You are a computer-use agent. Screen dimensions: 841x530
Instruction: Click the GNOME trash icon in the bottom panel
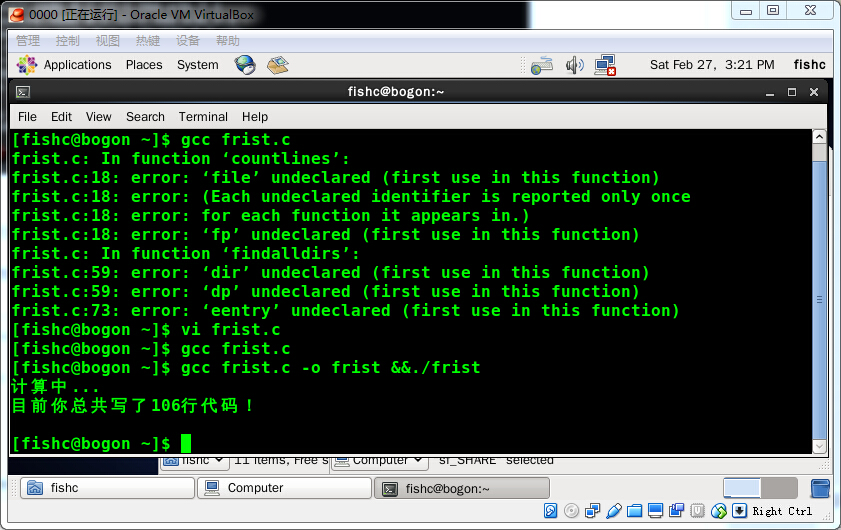pos(820,488)
